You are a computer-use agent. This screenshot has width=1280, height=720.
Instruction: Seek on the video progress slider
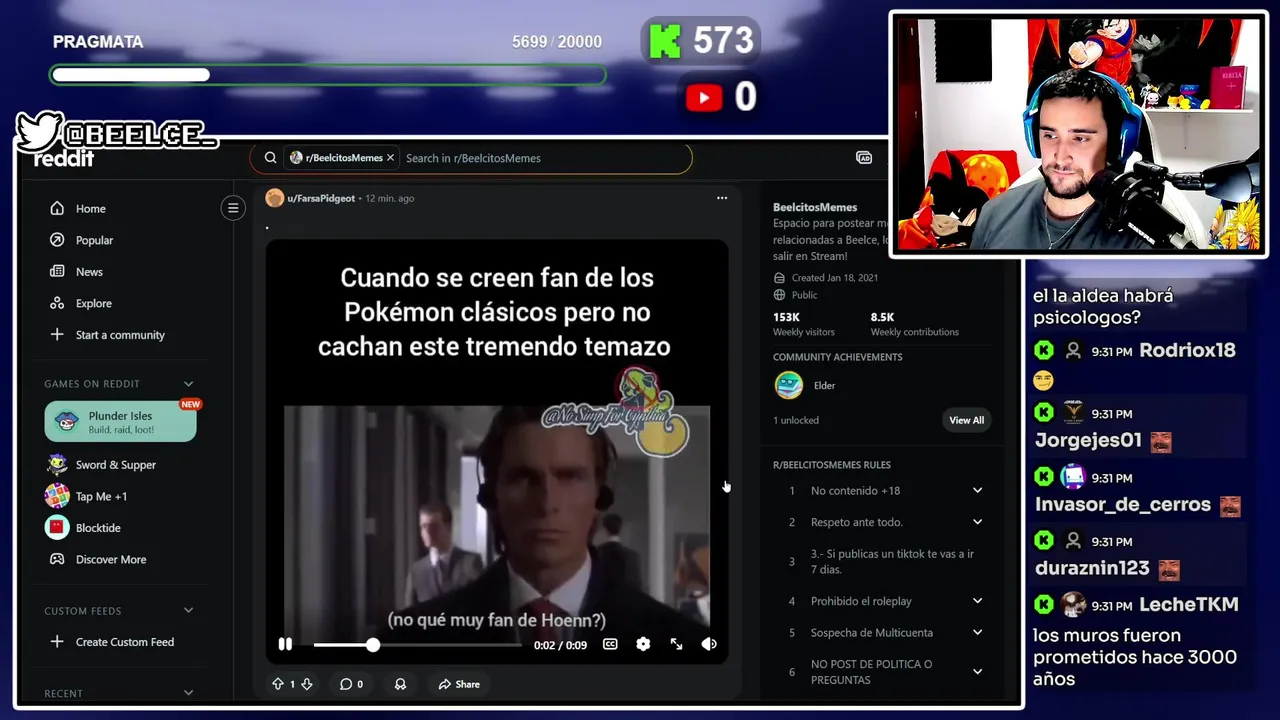coord(417,645)
